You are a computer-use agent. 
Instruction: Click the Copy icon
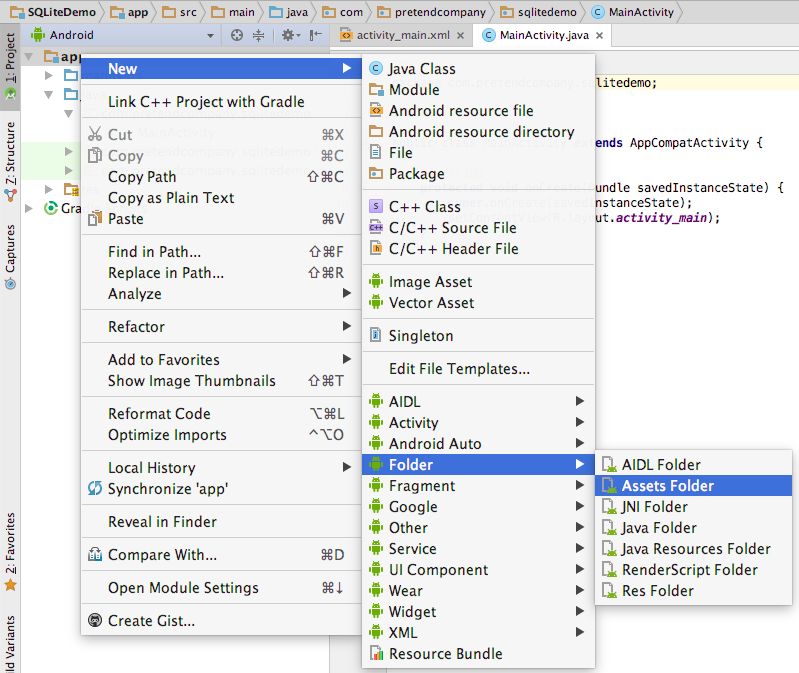click(95, 155)
